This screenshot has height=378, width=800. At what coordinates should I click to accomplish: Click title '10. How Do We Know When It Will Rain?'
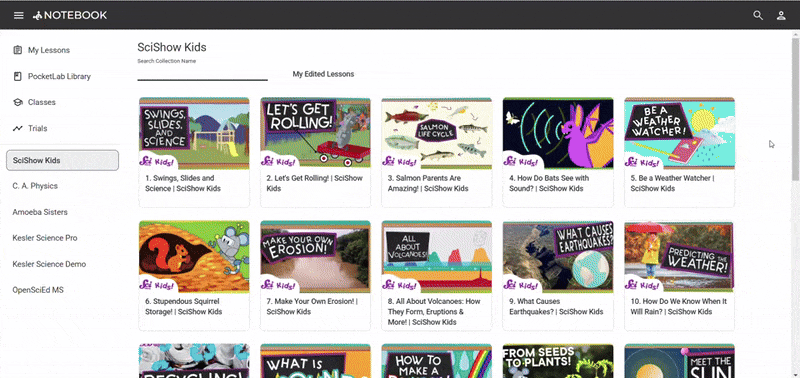pos(679,306)
